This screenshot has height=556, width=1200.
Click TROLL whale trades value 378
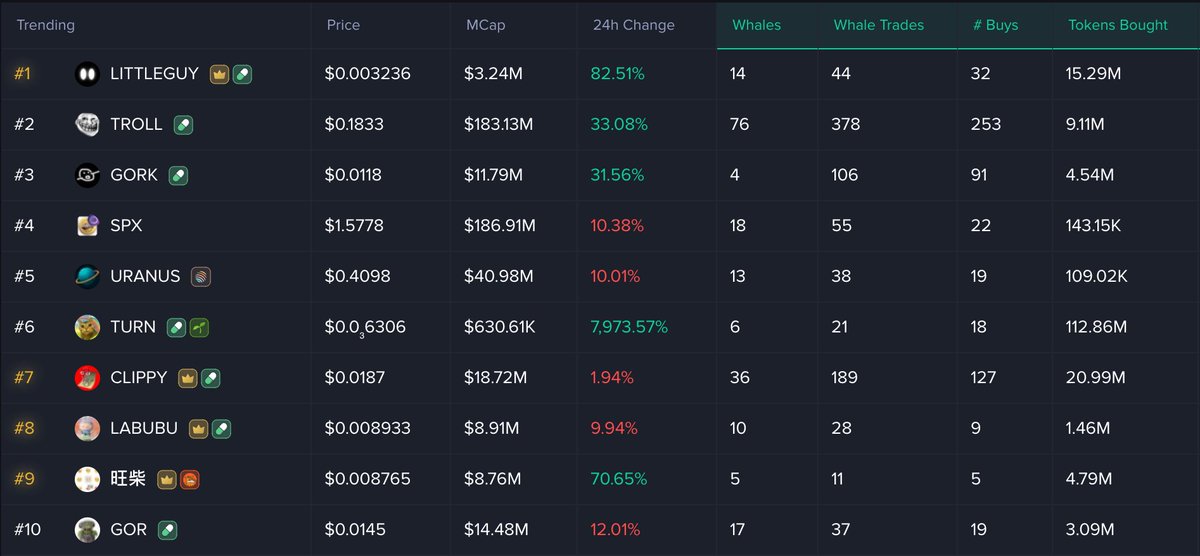(x=846, y=125)
